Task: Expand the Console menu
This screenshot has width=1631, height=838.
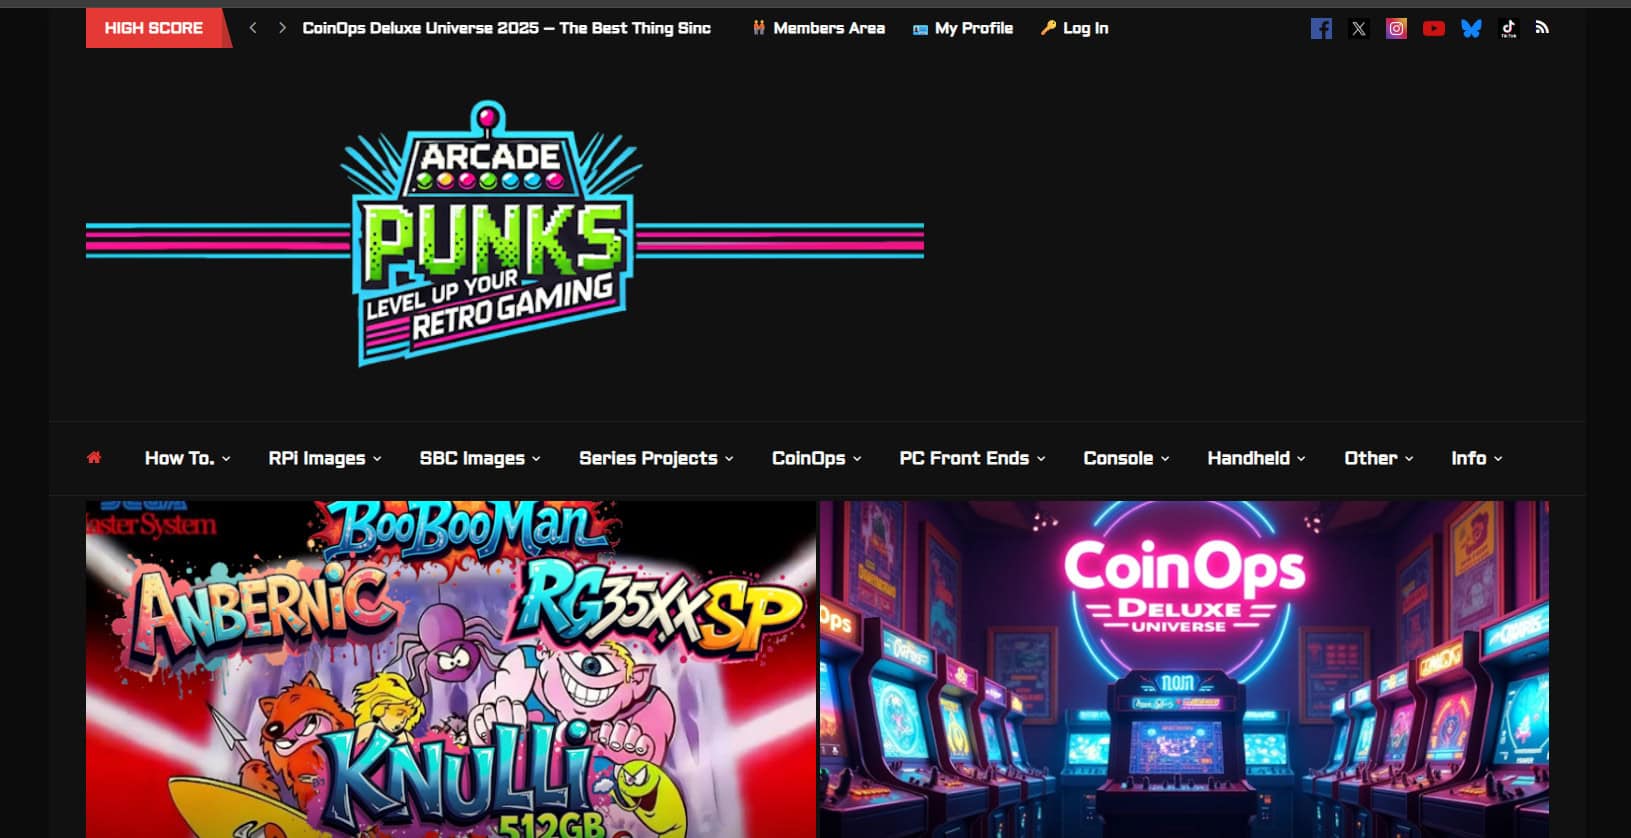Action: click(1126, 458)
